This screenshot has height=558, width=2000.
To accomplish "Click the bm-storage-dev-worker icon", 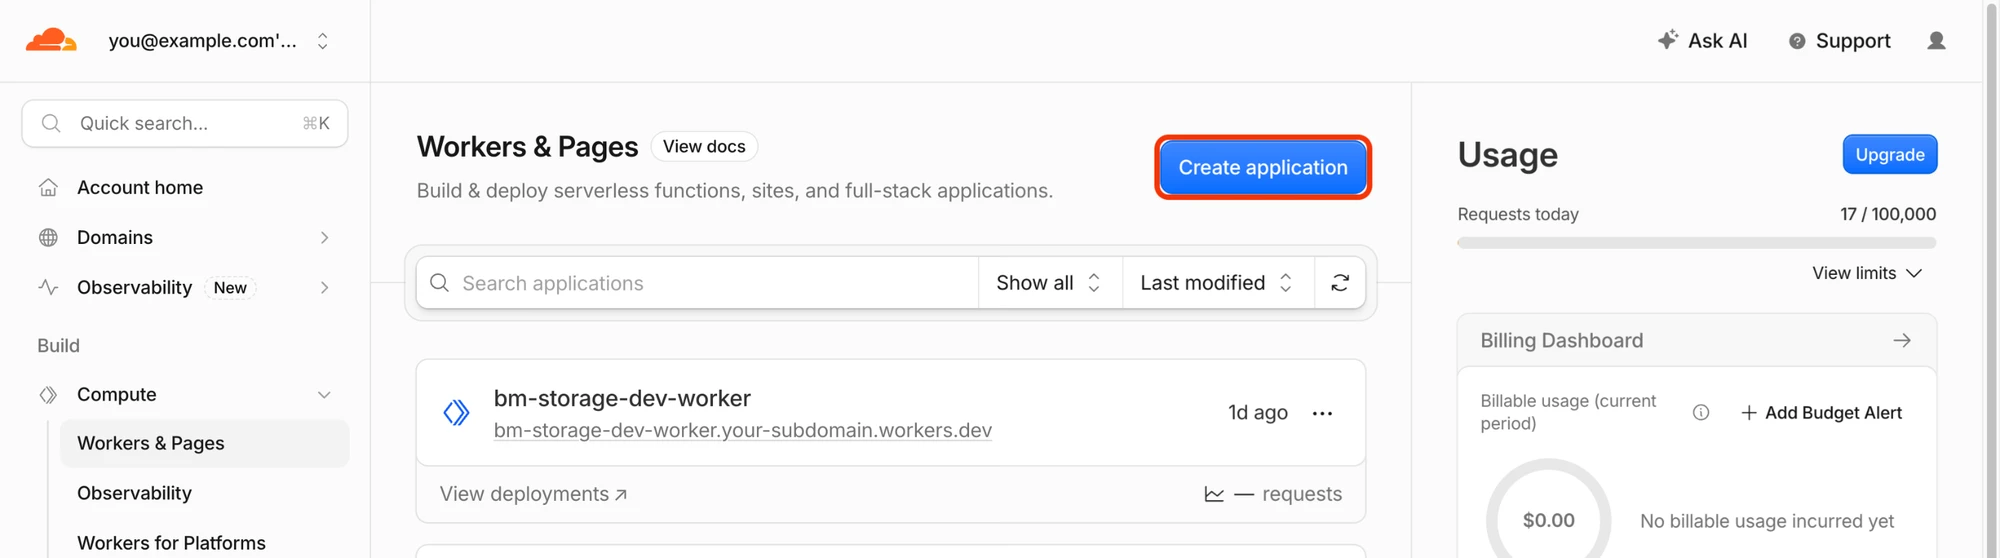I will [x=456, y=412].
